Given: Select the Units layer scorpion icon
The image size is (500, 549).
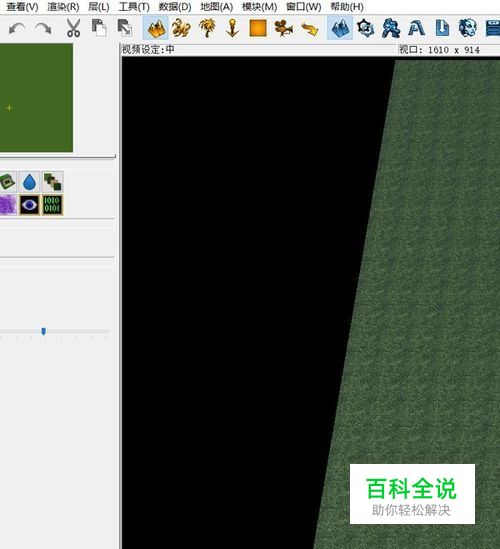Looking at the screenshot, I should pyautogui.click(x=181, y=28).
